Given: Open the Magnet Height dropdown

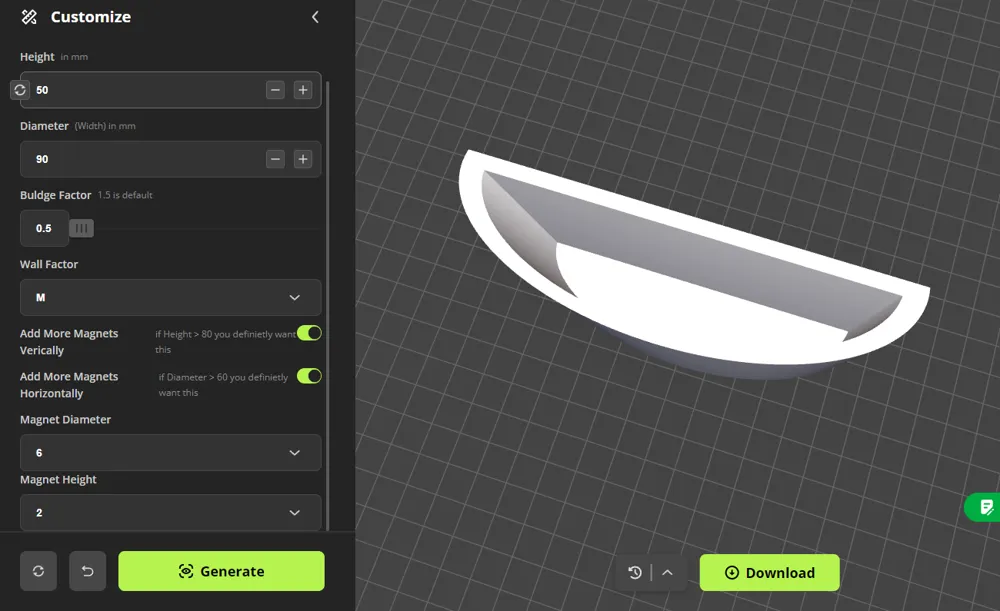Looking at the screenshot, I should point(171,513).
